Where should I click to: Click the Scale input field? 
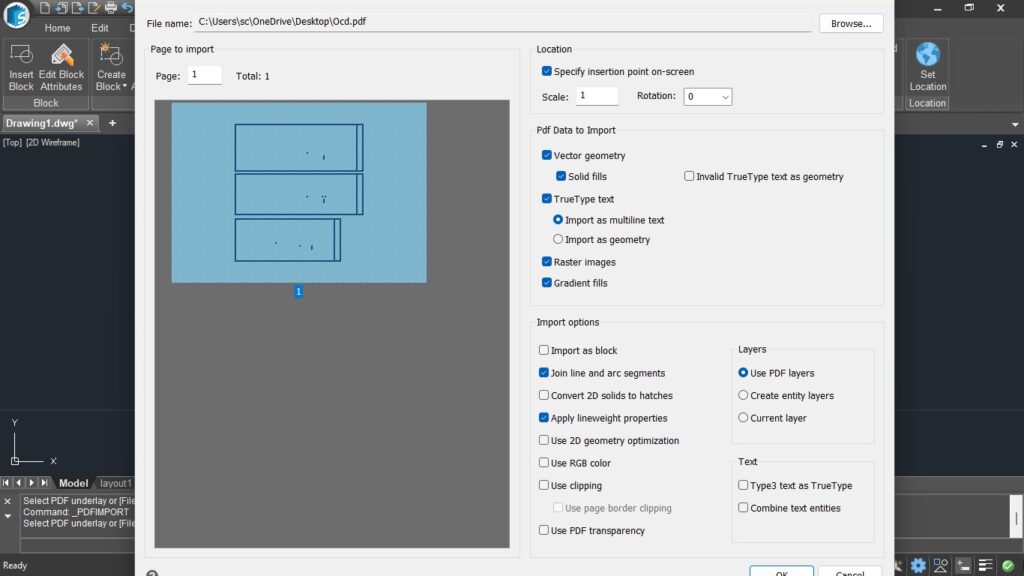click(597, 97)
